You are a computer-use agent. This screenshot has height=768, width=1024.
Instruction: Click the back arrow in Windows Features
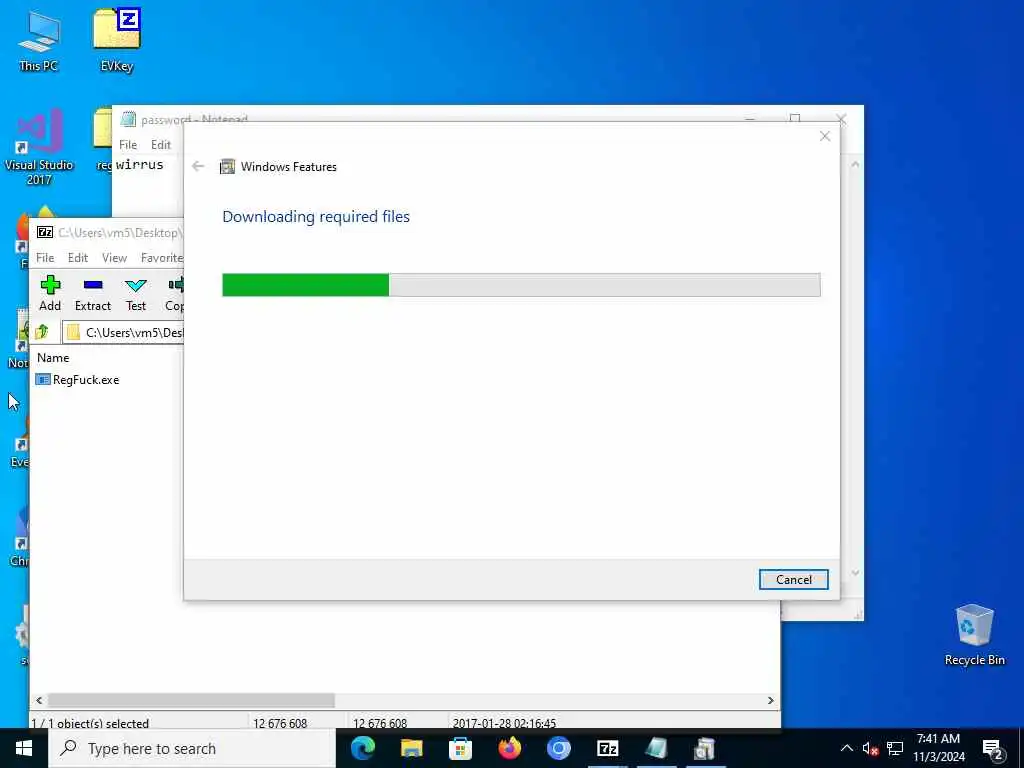(x=198, y=167)
